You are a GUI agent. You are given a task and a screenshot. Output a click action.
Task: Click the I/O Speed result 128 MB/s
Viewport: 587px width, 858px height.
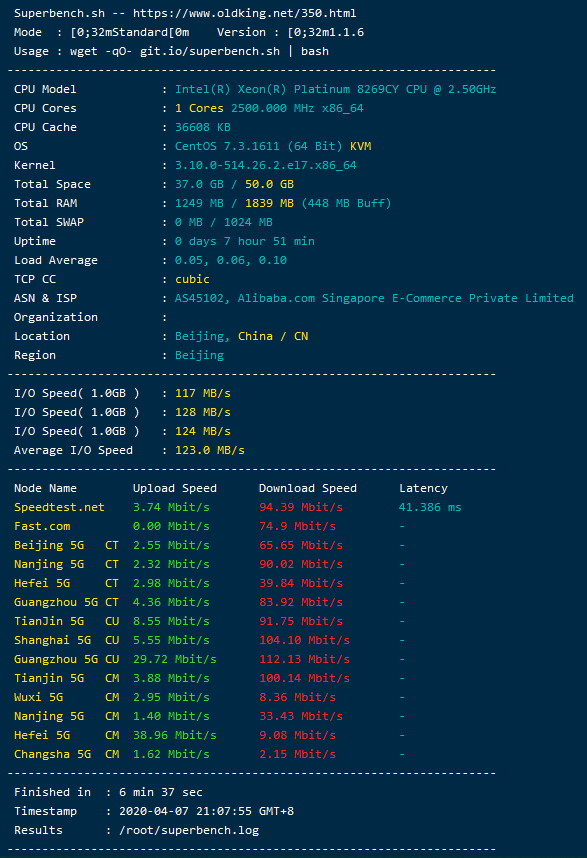(203, 412)
